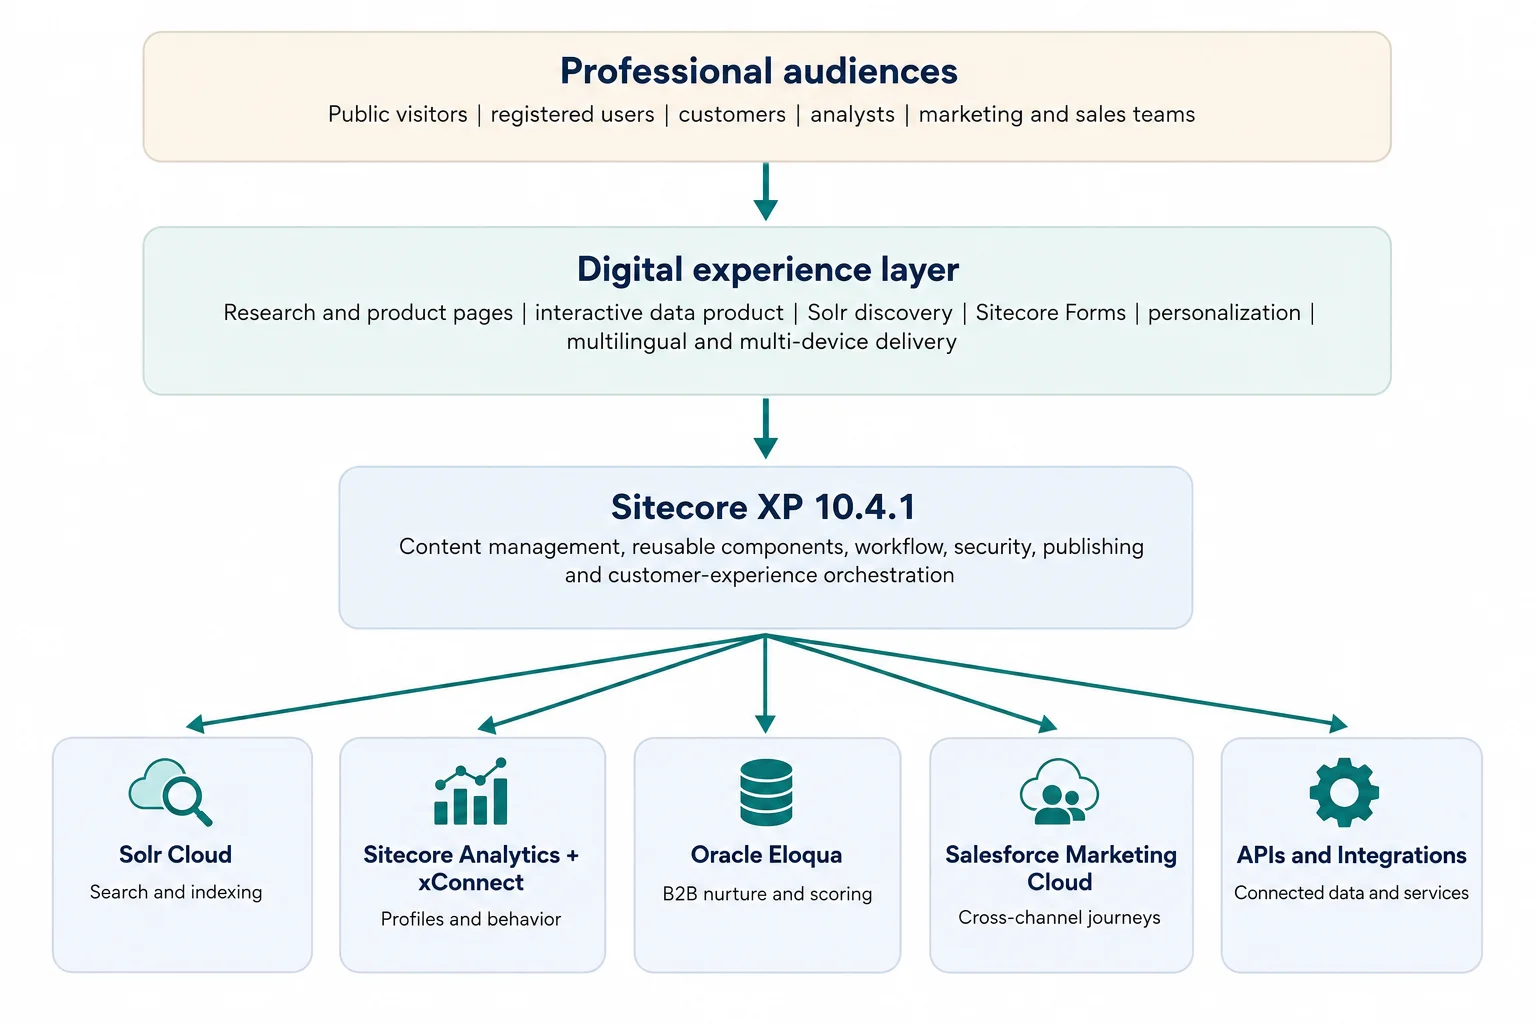Select the Professional audiences heading
Viewport: 1536px width, 1024px height.
[759, 71]
